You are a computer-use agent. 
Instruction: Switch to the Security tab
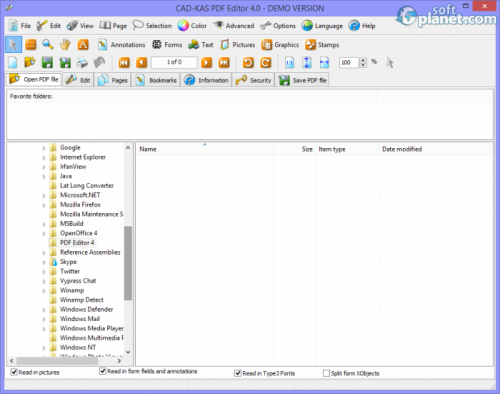tap(253, 80)
